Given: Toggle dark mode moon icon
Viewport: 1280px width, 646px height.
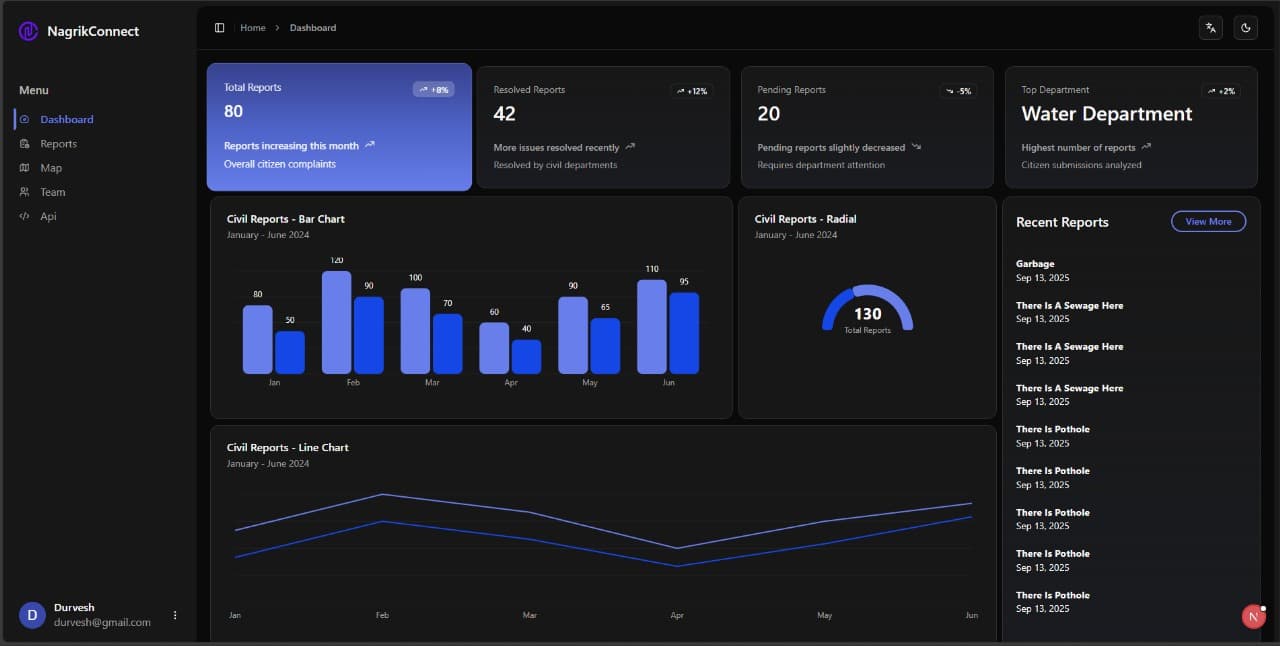Looking at the screenshot, I should tap(1245, 28).
